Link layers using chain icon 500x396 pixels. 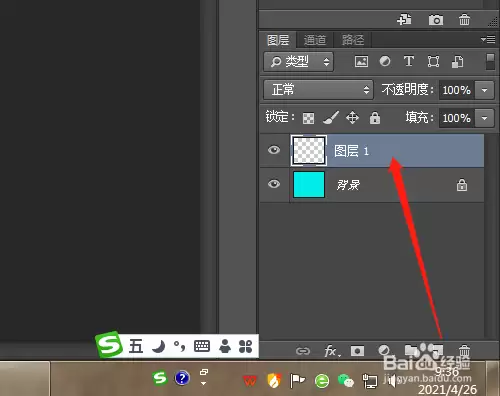tap(303, 351)
